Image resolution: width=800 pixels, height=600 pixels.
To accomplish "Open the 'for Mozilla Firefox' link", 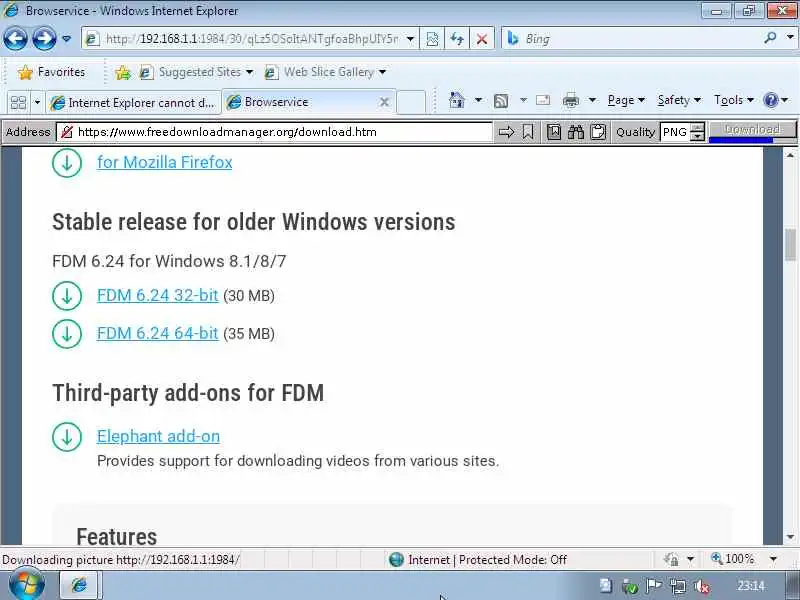I will (x=165, y=162).
